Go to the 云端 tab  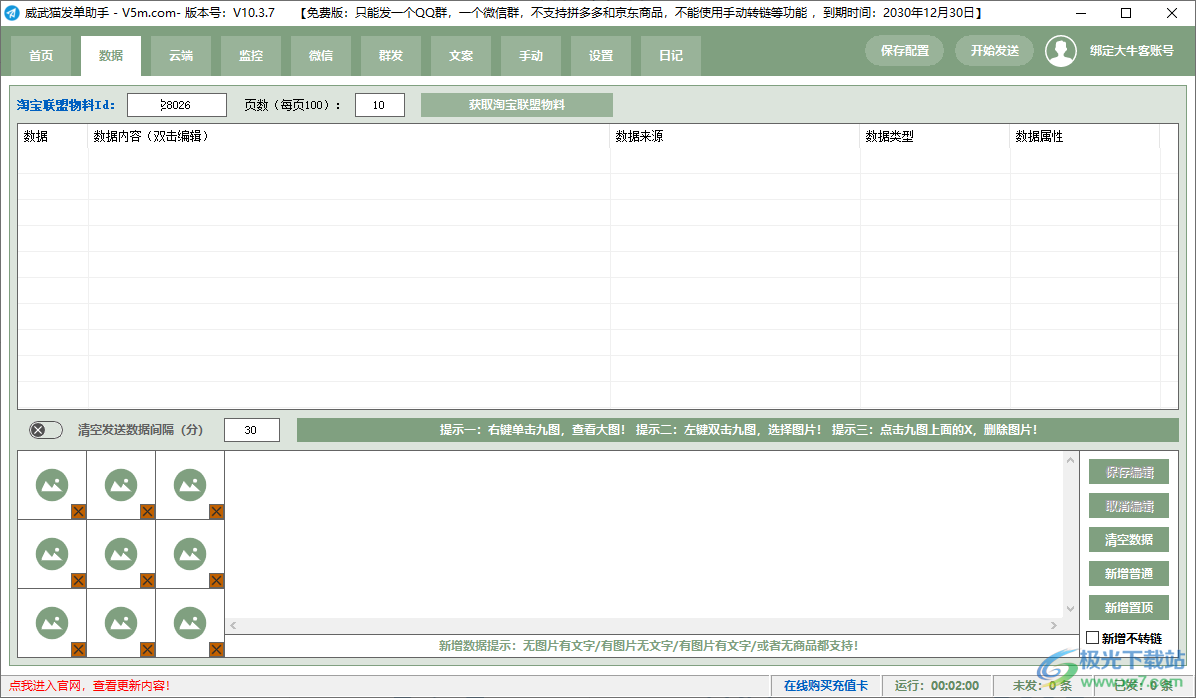coord(181,56)
